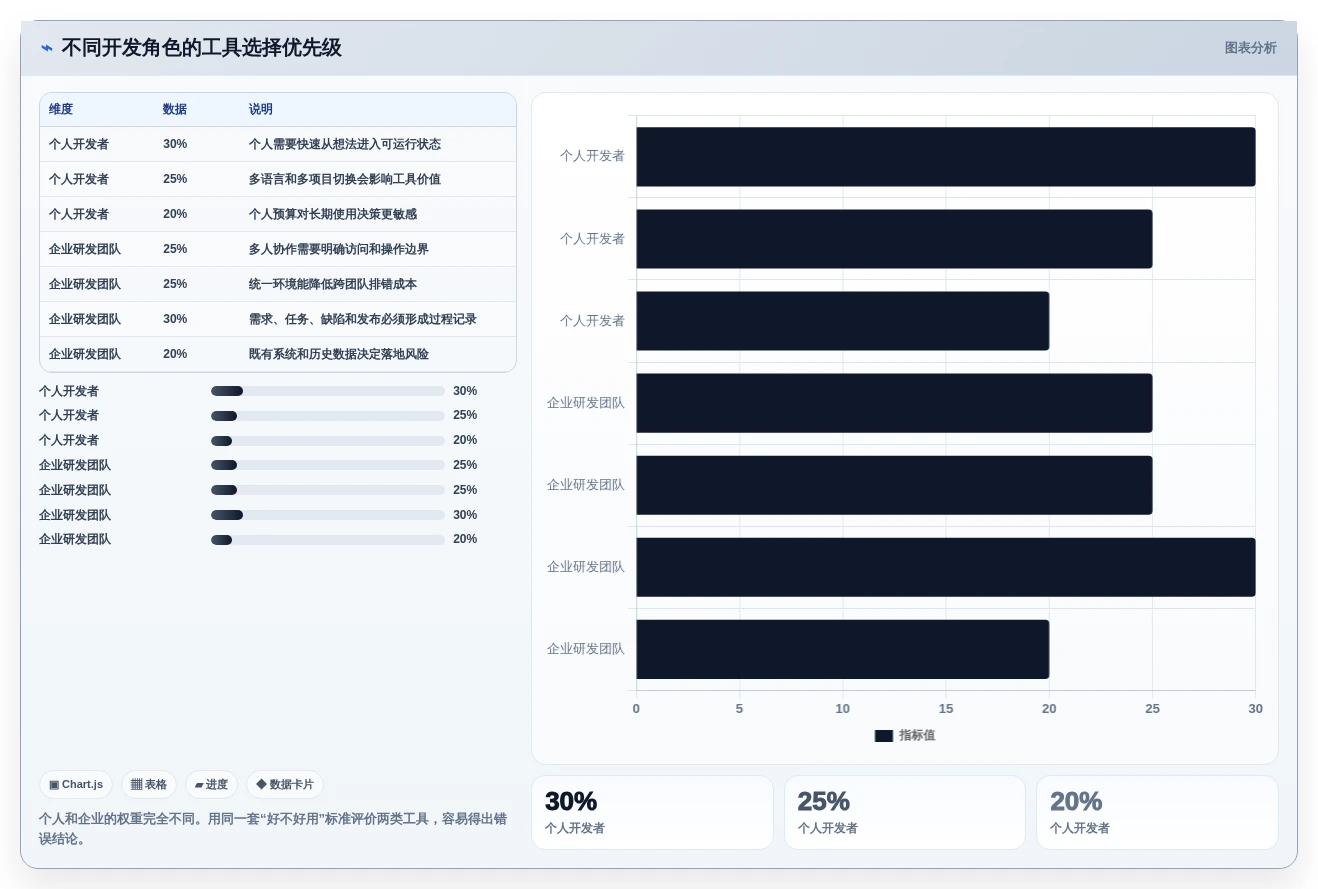Click the summary paragraph starting 个人和企业的权重完全不同

[273, 829]
